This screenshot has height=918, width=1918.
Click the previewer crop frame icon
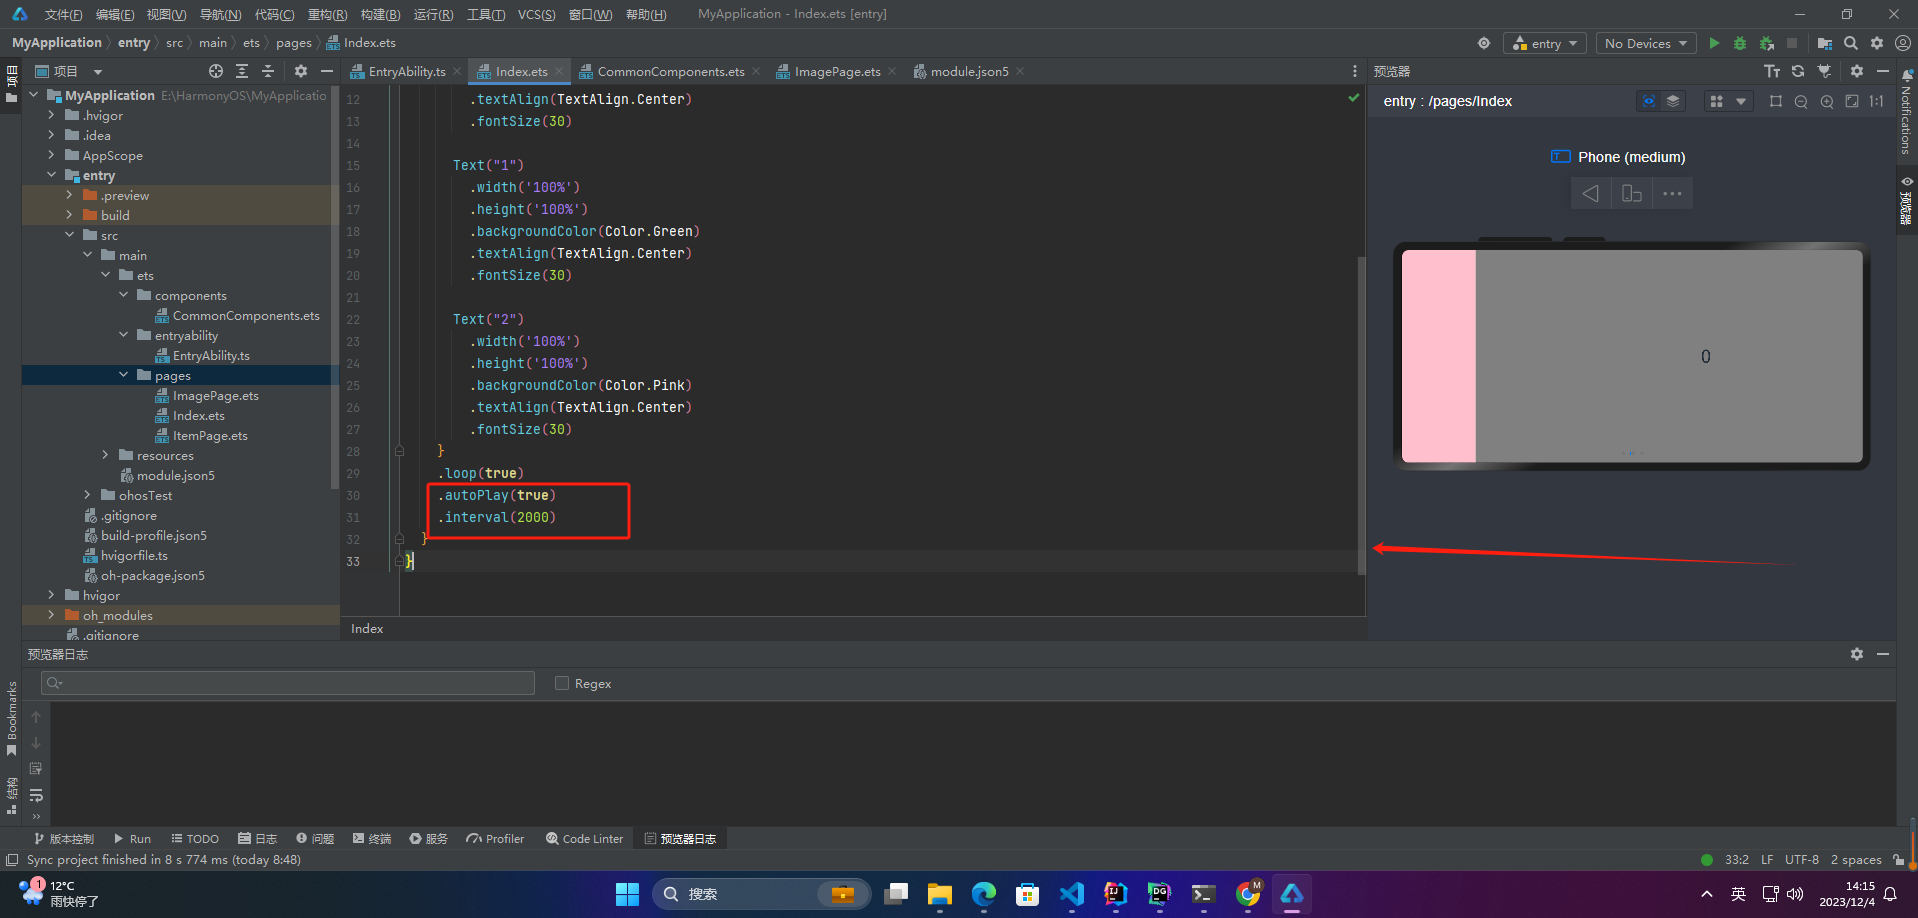pos(1776,101)
